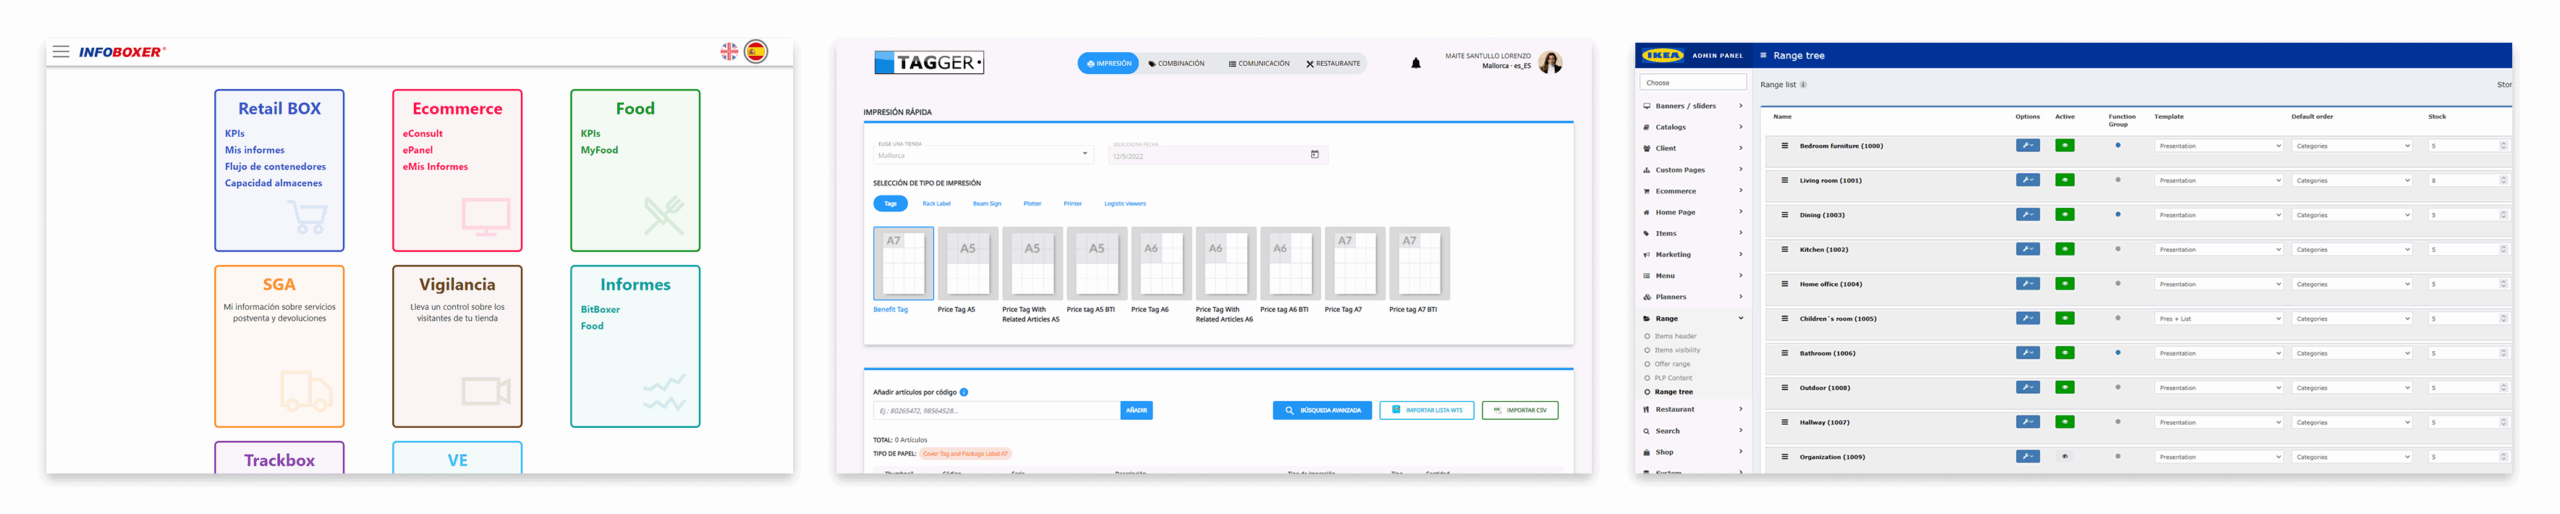Toggle active eye for Living room (1001)
Image resolution: width=2560 pixels, height=514 pixels.
coord(2064,180)
